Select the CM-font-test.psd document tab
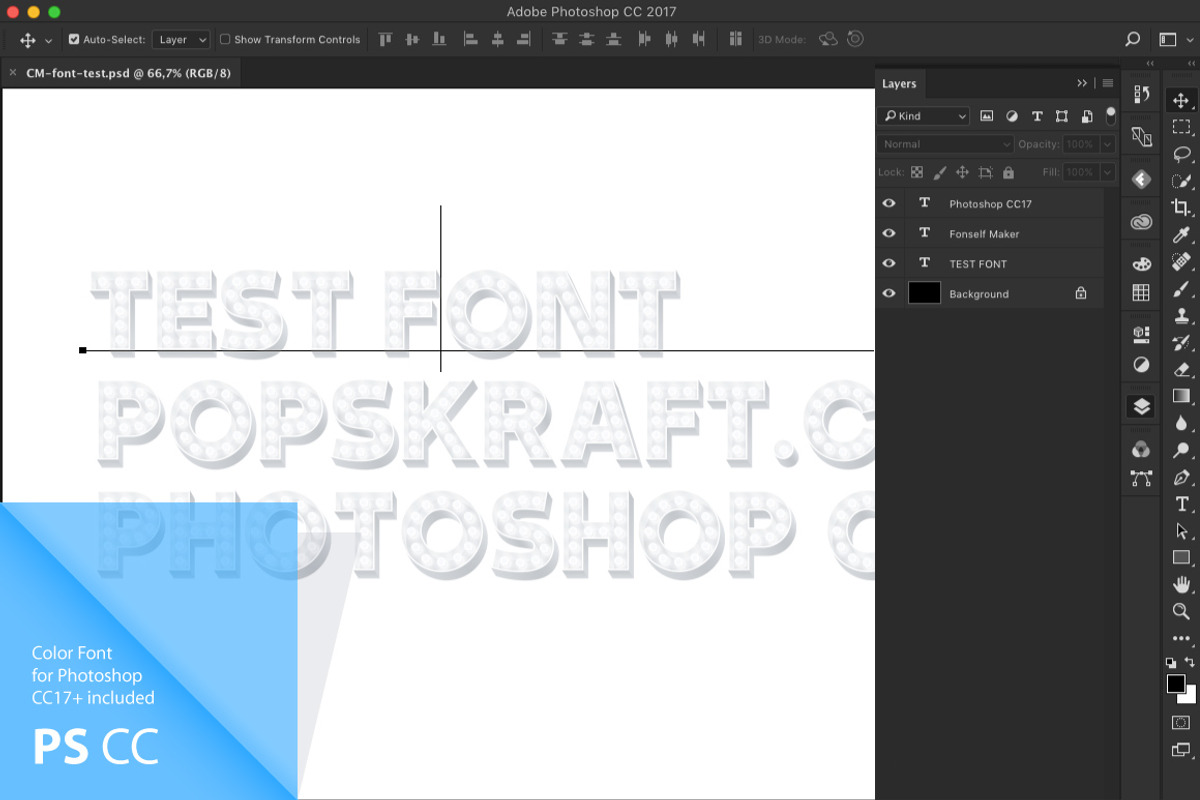This screenshot has width=1200, height=800. pyautogui.click(x=128, y=73)
